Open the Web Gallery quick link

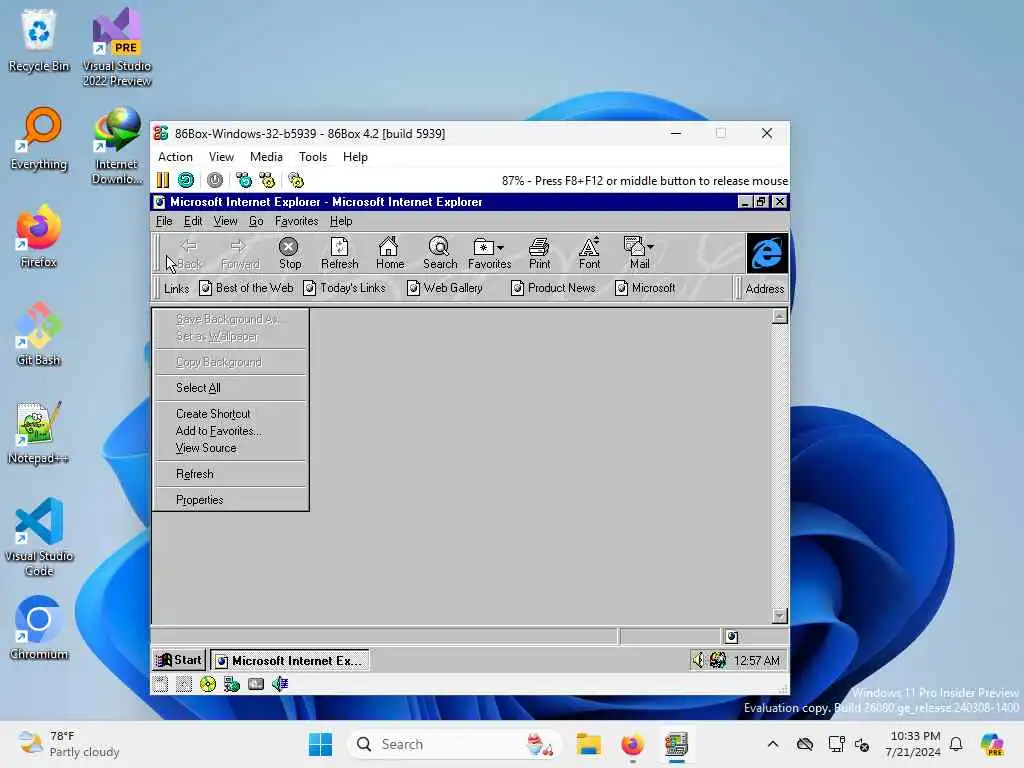[445, 288]
